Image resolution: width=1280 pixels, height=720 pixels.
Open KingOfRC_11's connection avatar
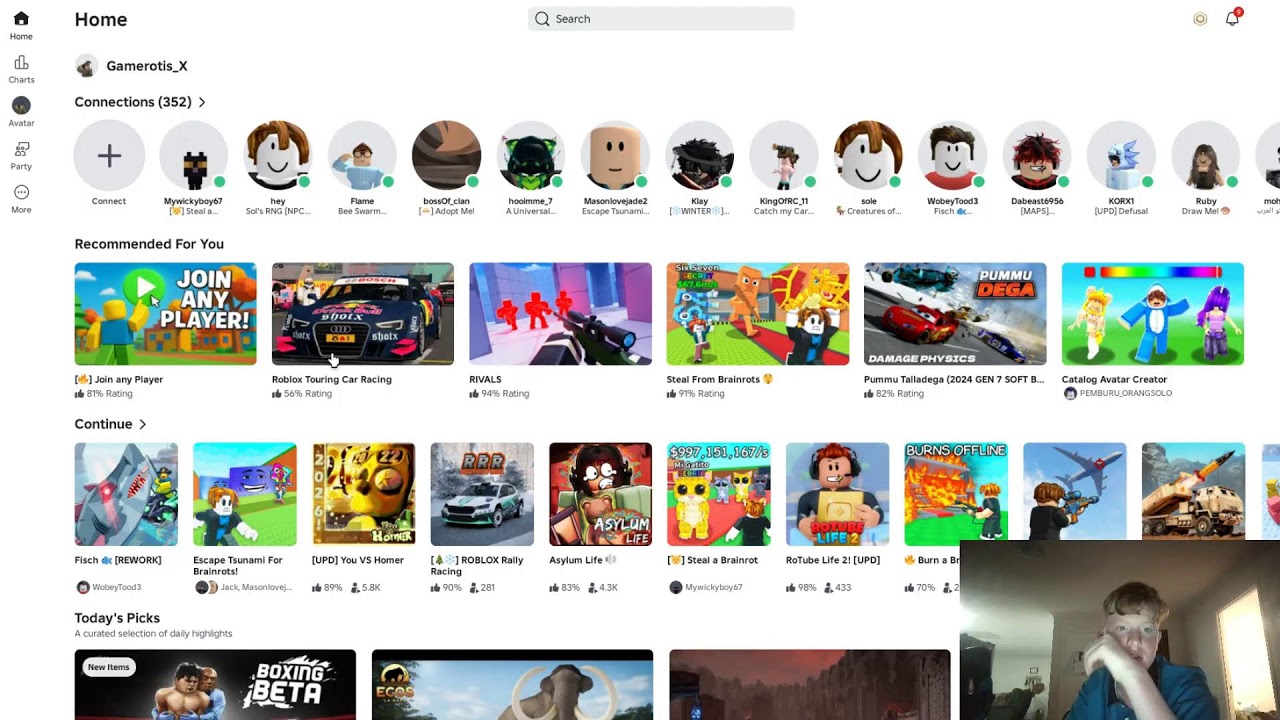(784, 155)
